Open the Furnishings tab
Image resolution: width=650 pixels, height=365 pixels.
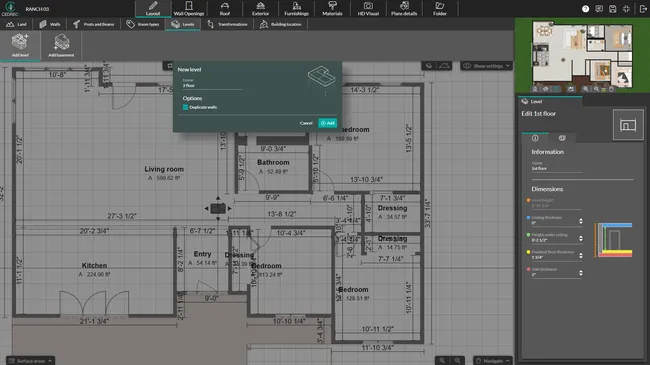296,9
